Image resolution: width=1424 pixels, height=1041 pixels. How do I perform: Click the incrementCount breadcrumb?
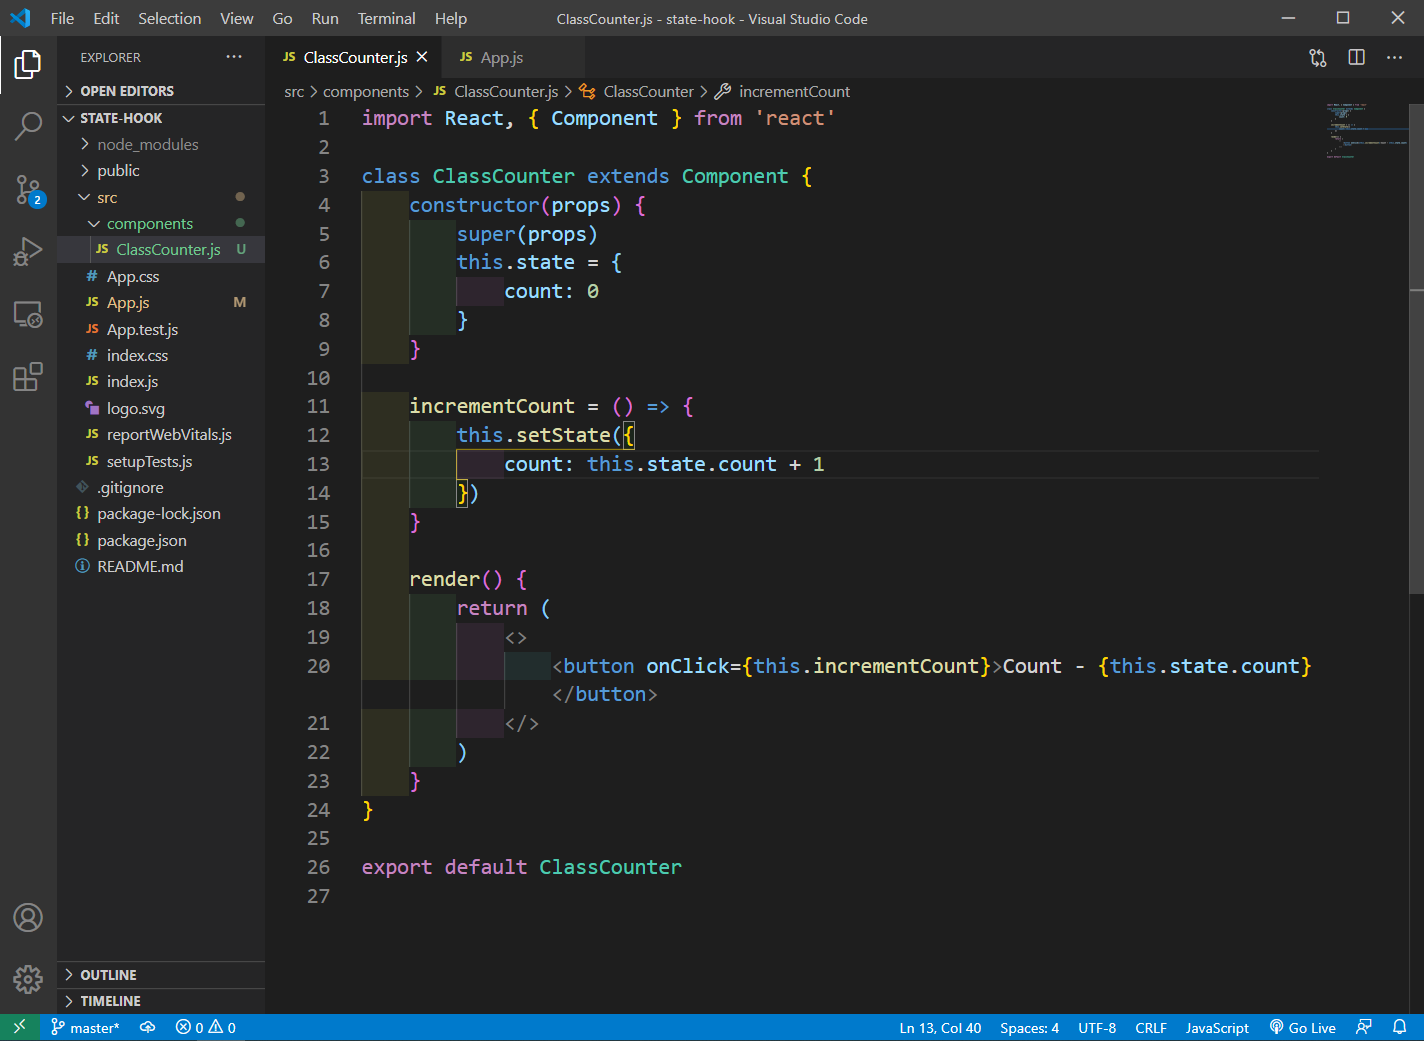783,92
